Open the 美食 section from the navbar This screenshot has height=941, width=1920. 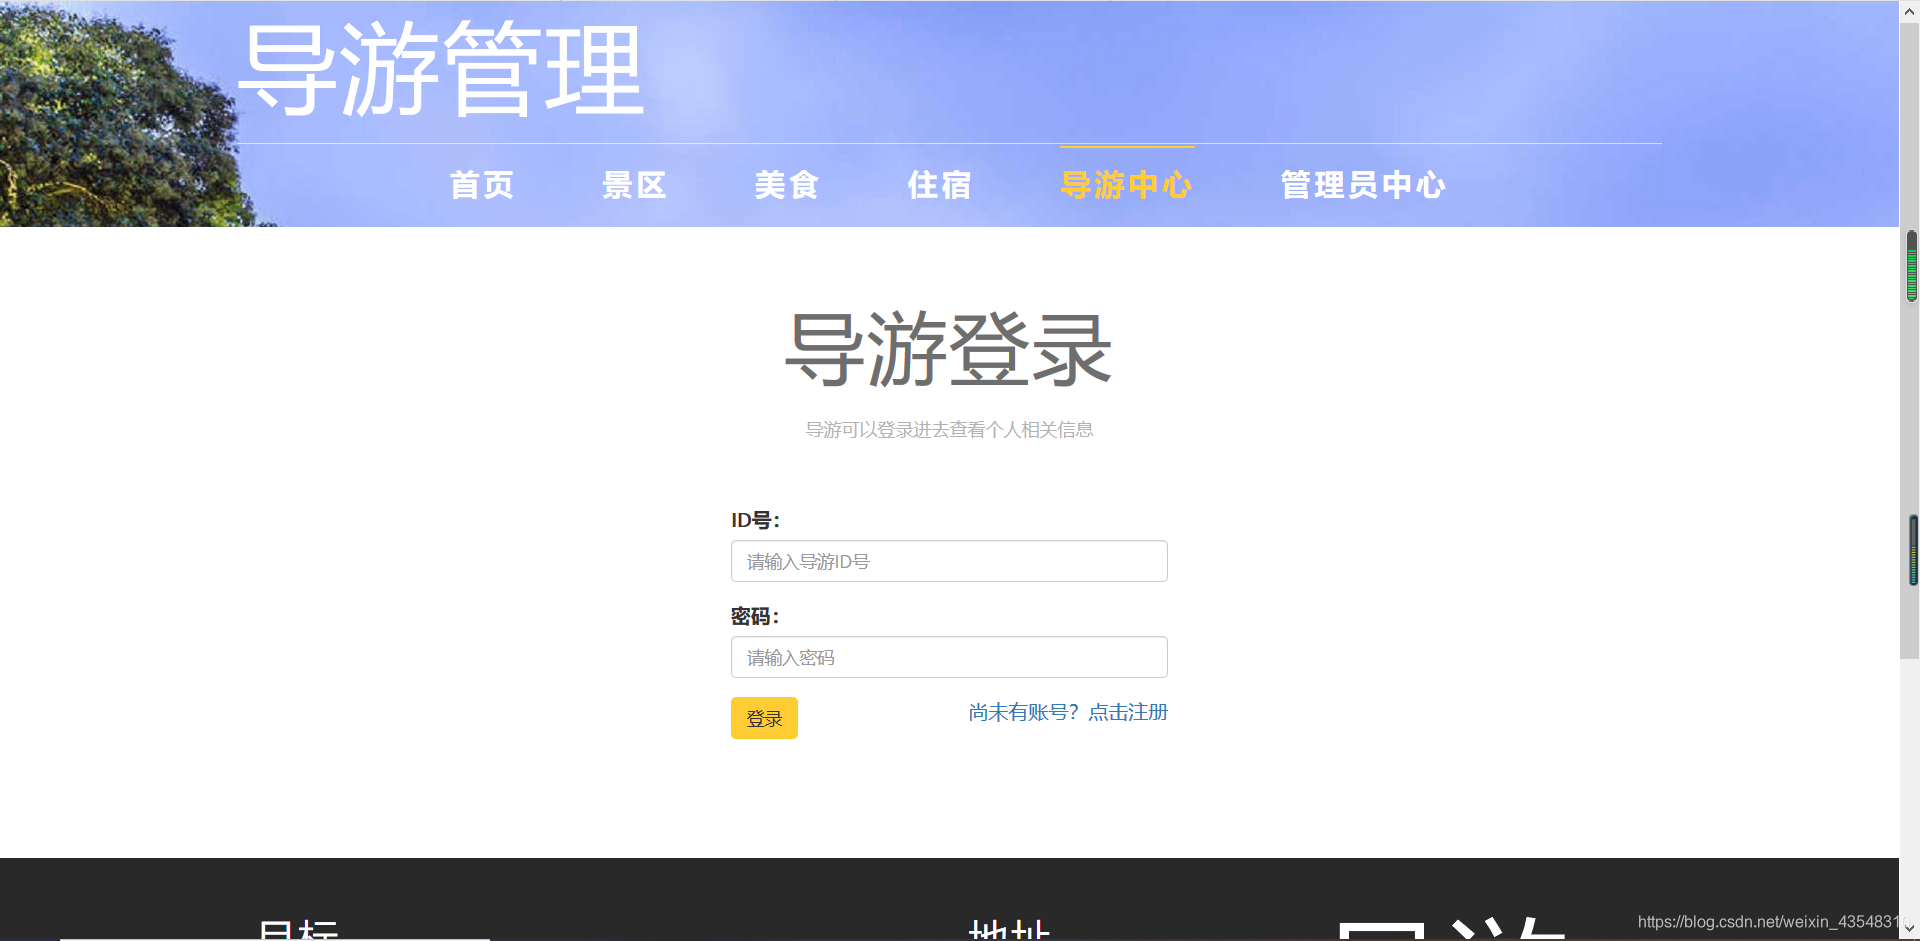click(x=787, y=185)
